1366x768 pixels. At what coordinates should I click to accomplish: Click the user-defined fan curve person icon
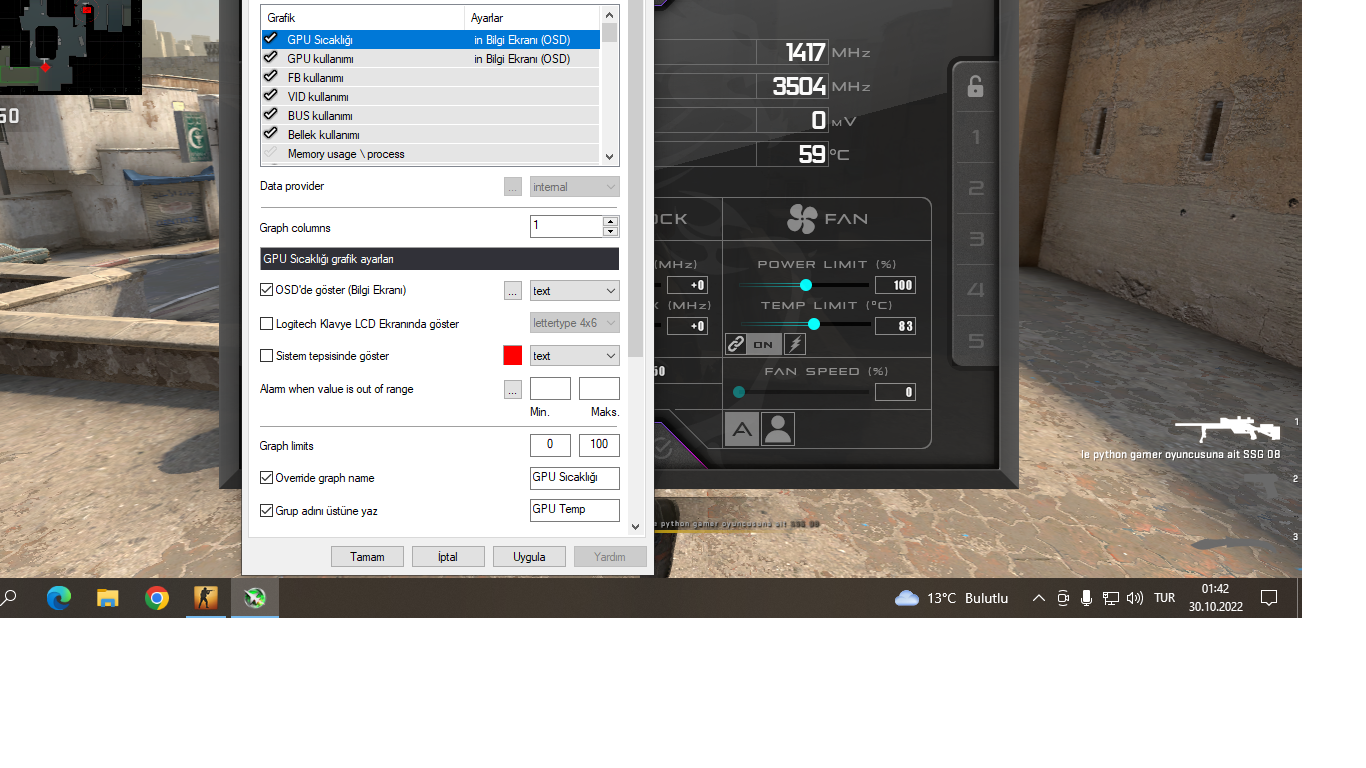click(777, 429)
